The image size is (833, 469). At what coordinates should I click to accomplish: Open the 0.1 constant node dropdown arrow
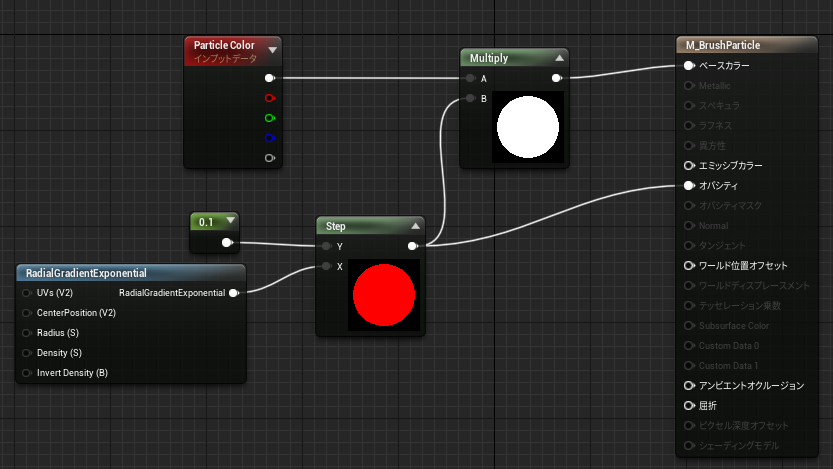(x=231, y=220)
